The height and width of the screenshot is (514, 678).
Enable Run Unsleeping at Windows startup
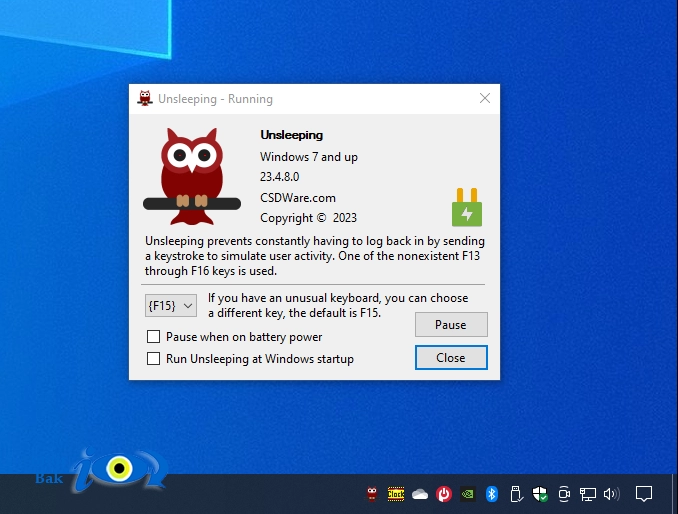(154, 358)
